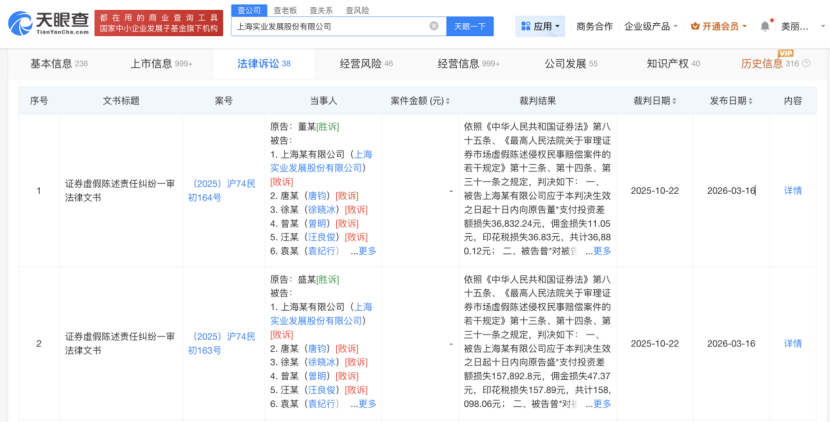Clear the search box with the X icon
830x422 pixels.
pyautogui.click(x=434, y=26)
